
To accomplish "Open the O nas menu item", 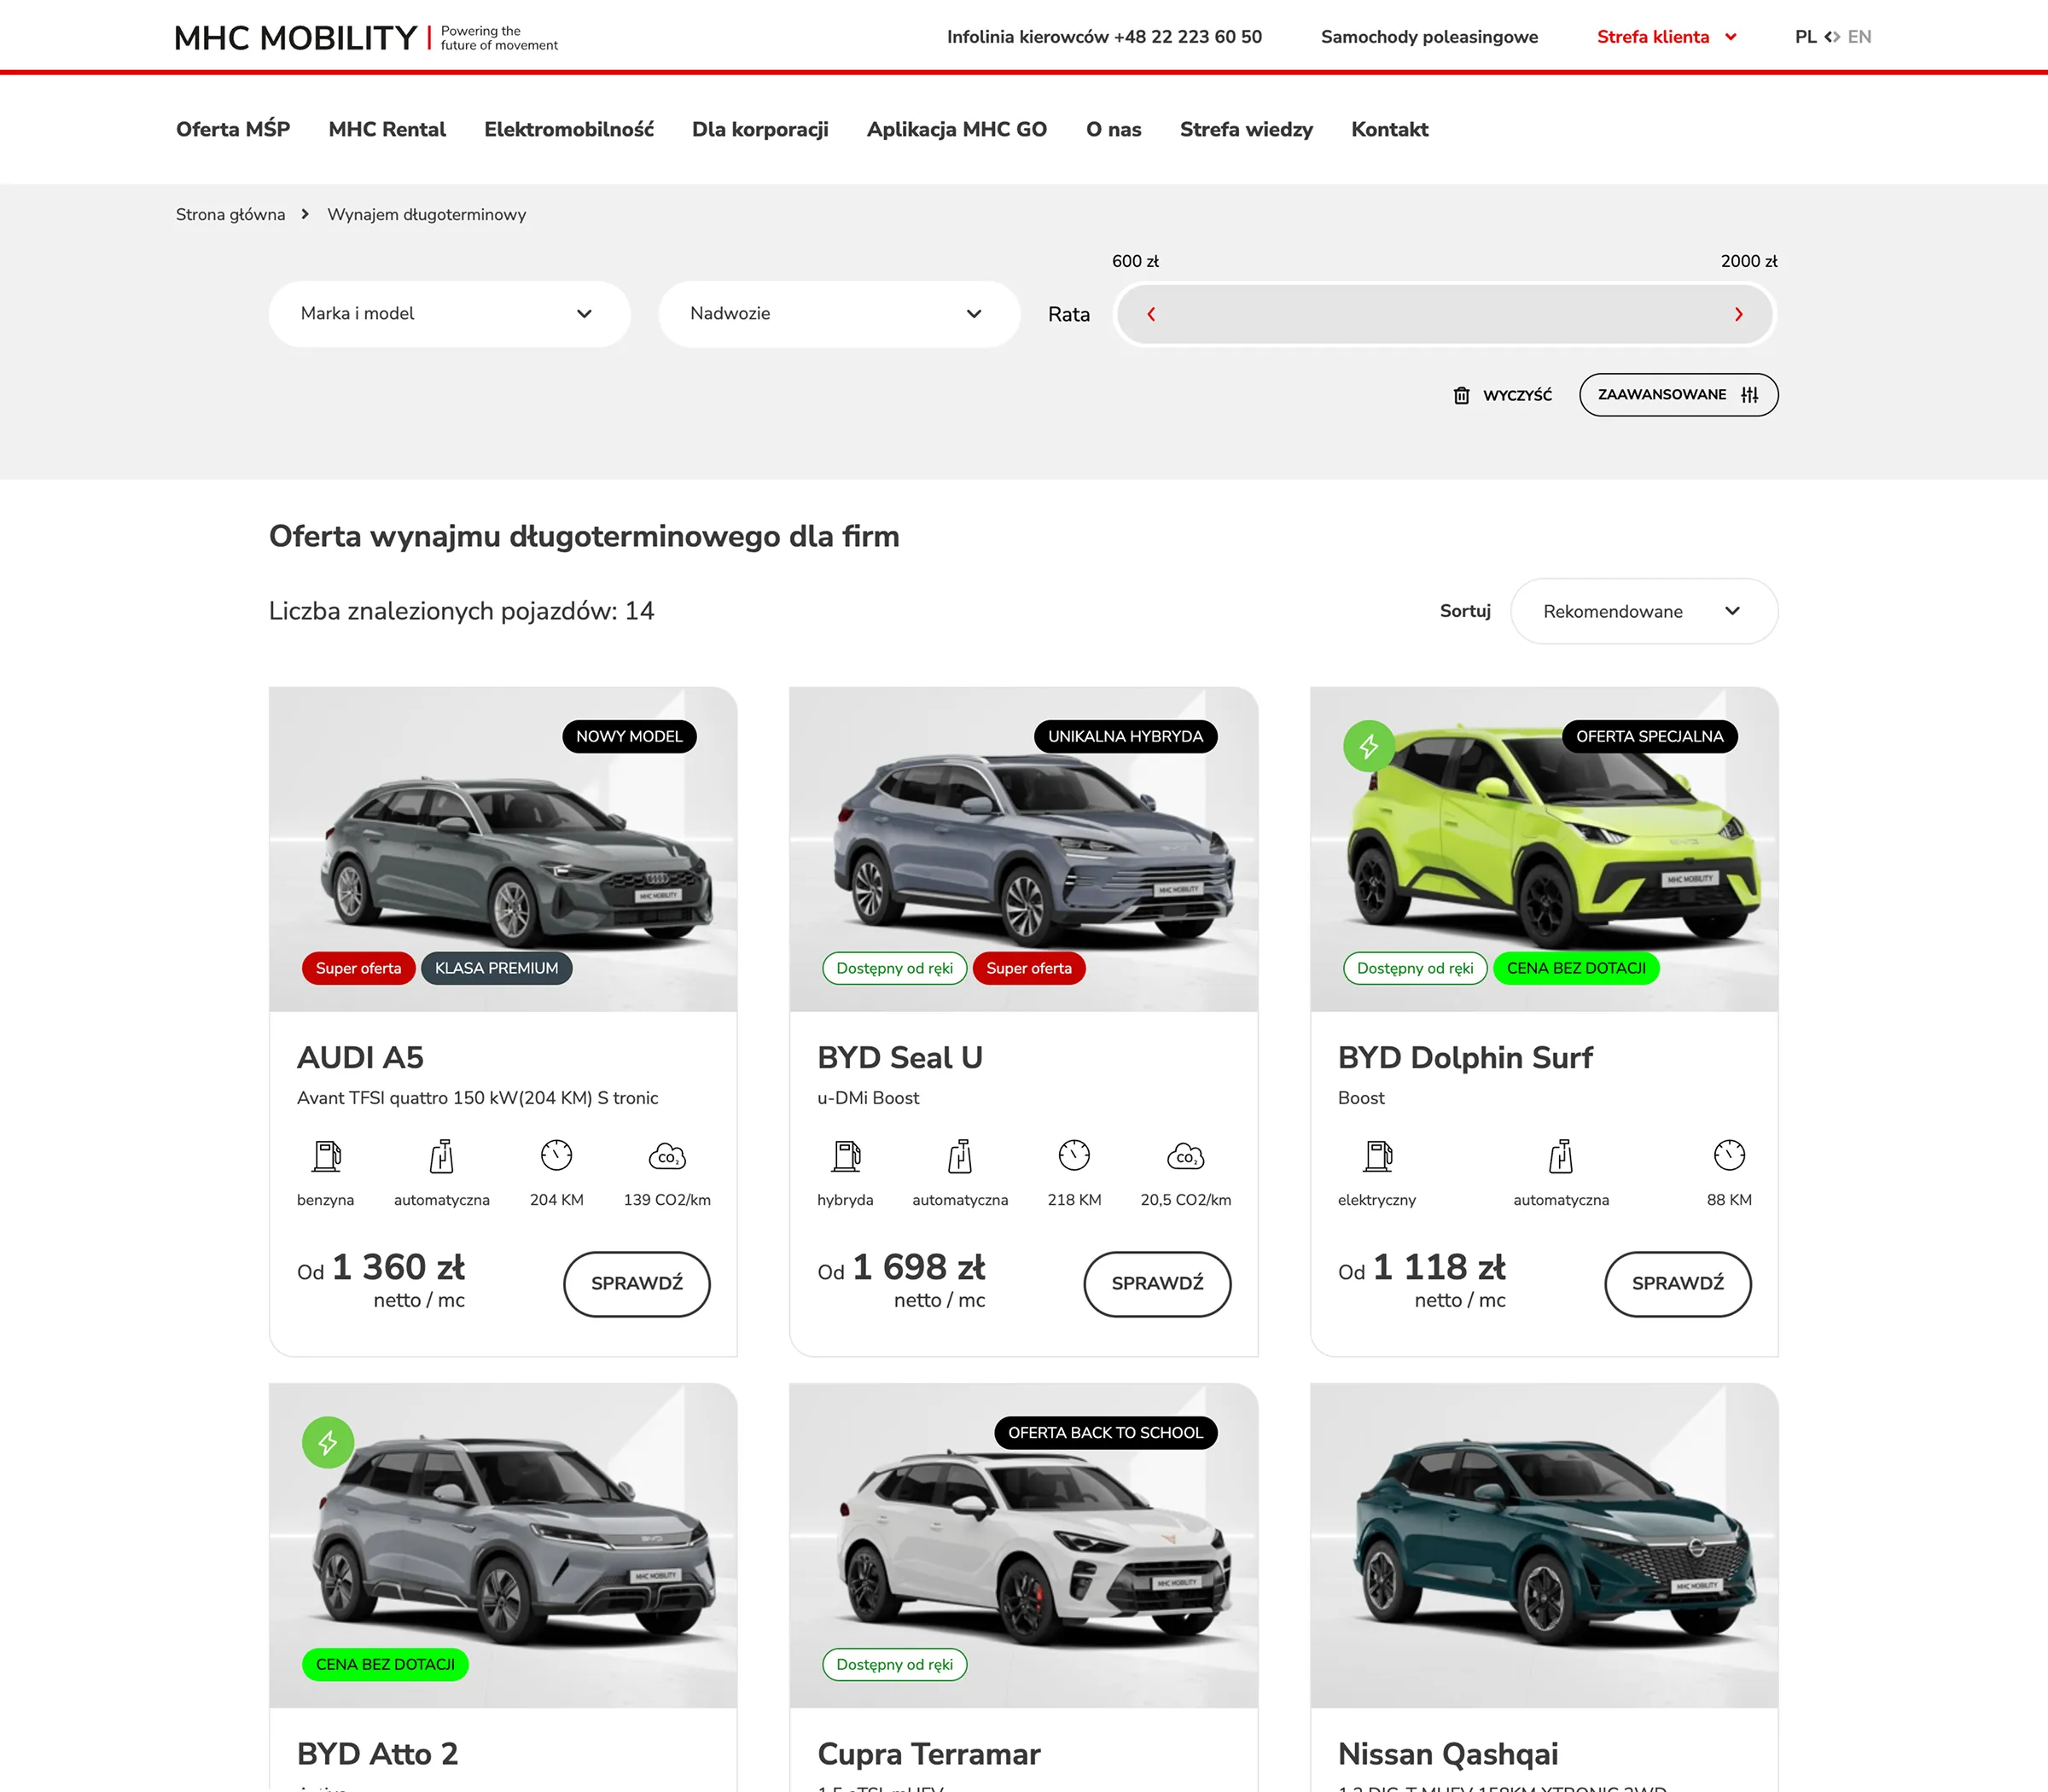I will (1114, 129).
